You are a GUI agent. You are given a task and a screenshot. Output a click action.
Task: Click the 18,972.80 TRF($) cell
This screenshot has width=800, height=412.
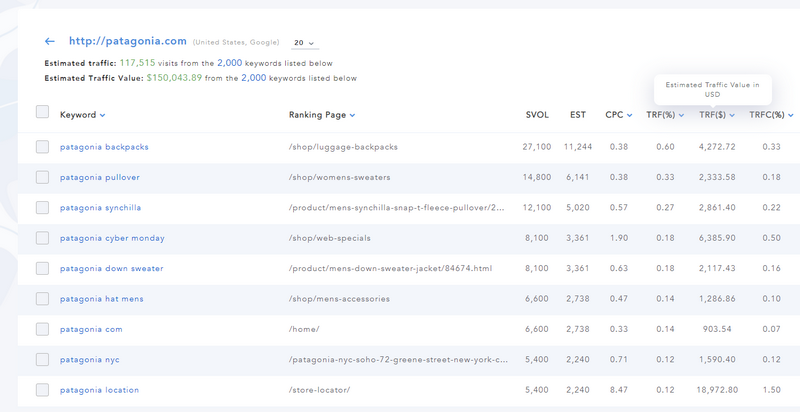pyautogui.click(x=717, y=390)
